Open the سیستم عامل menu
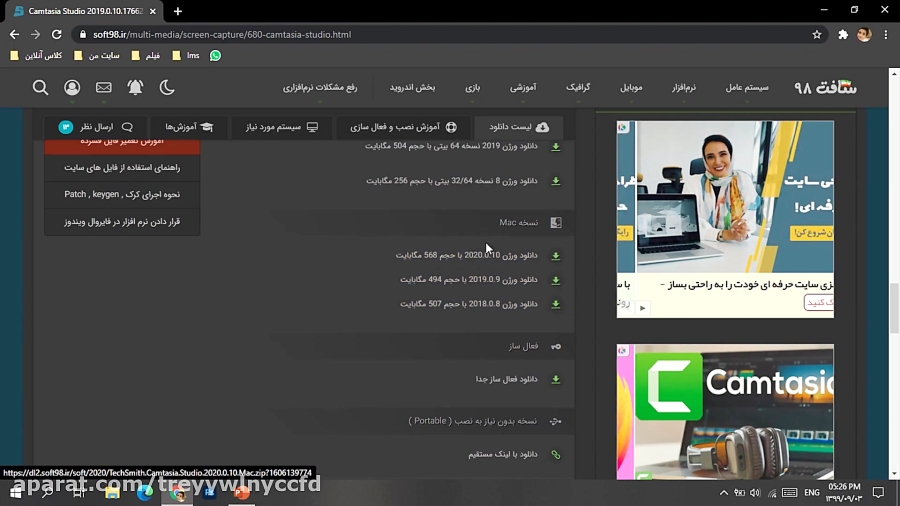This screenshot has height=506, width=900. tap(747, 87)
